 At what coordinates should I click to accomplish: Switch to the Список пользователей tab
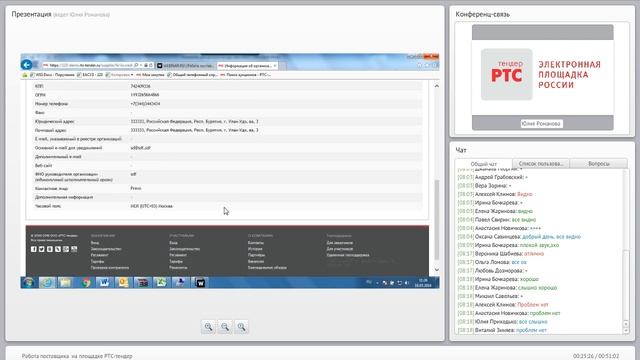(541, 164)
